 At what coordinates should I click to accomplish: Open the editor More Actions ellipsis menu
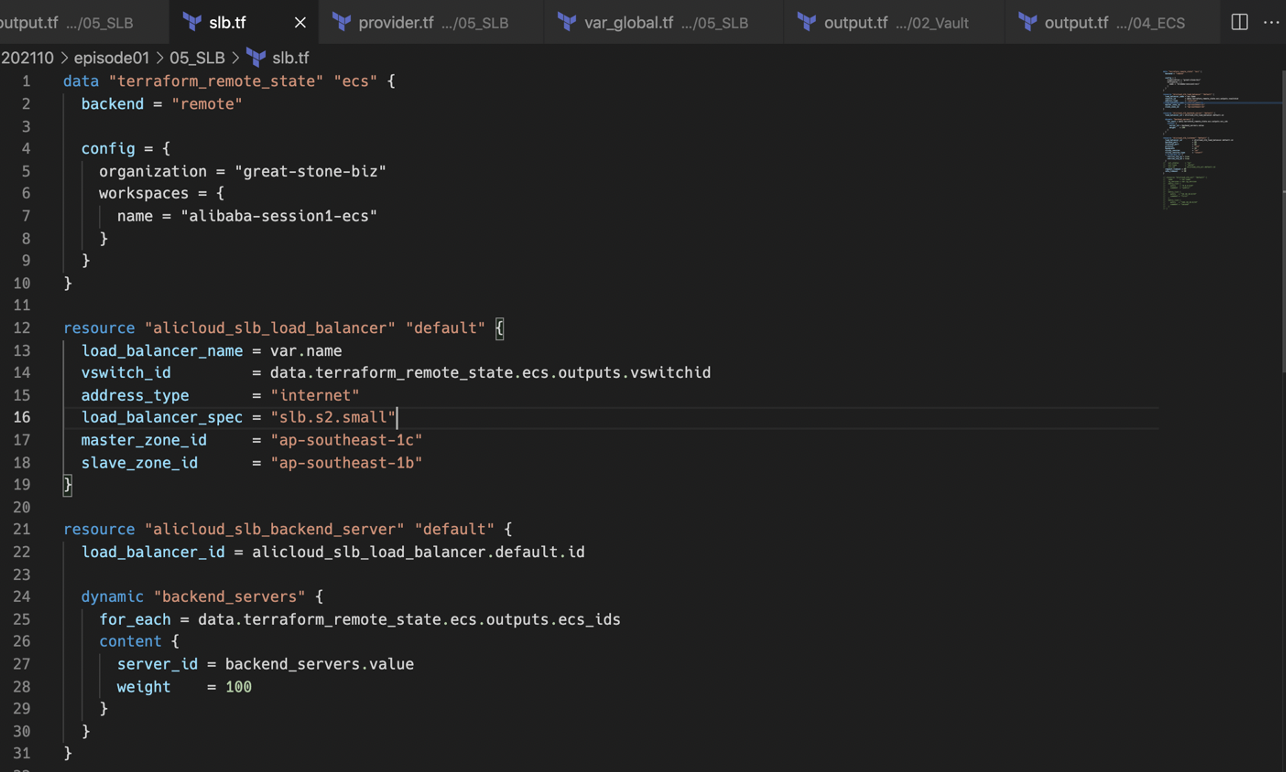[1272, 21]
